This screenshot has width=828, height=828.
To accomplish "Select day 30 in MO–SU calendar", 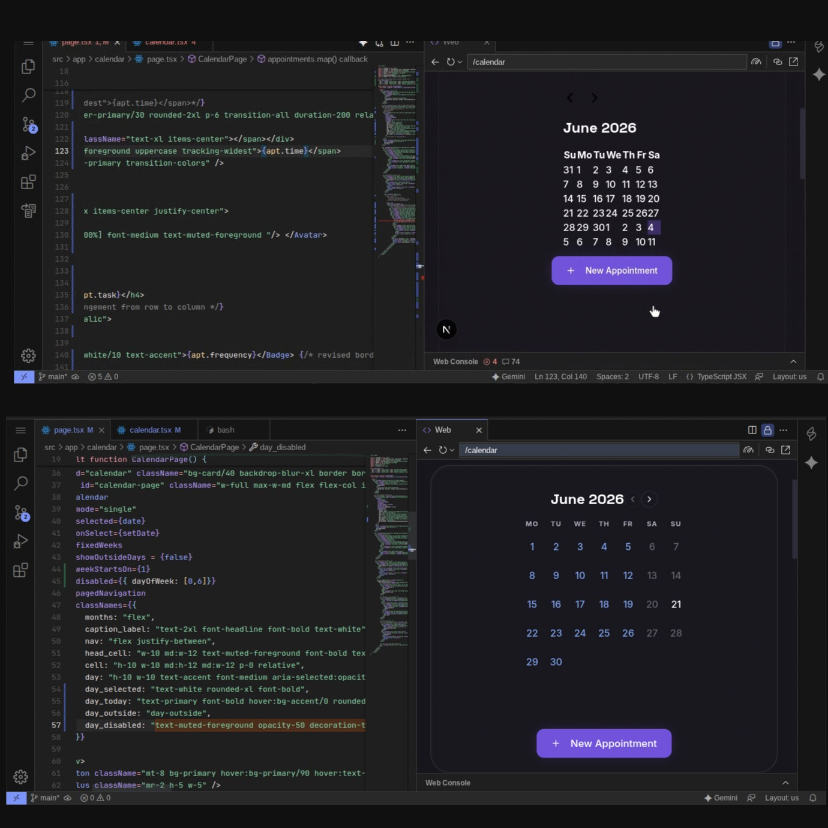I will tap(556, 662).
